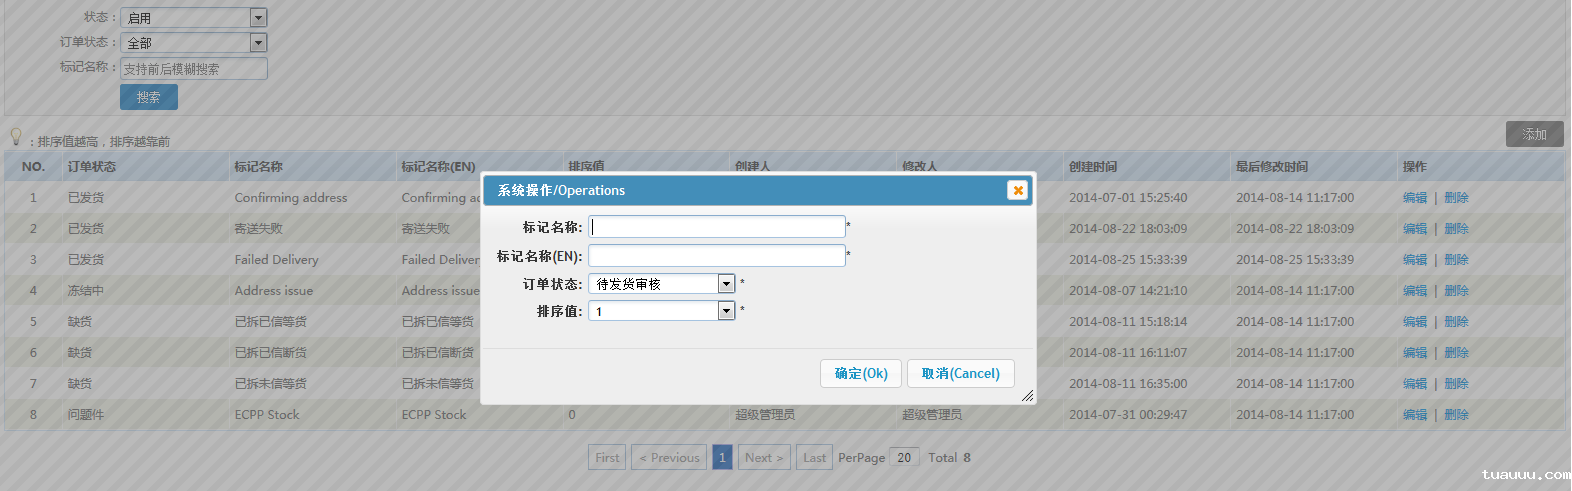Click the PerPage value field 20
The width and height of the screenshot is (1572, 491).
904,457
